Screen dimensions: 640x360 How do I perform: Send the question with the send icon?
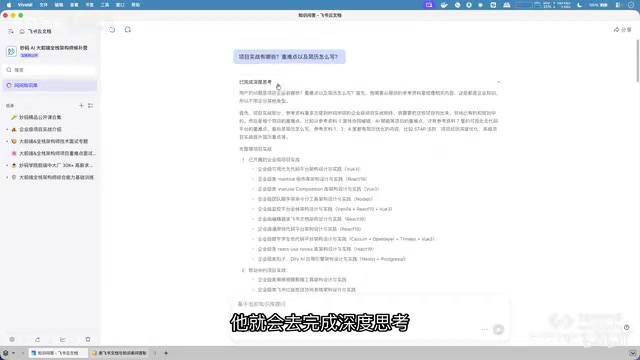pos(498,329)
